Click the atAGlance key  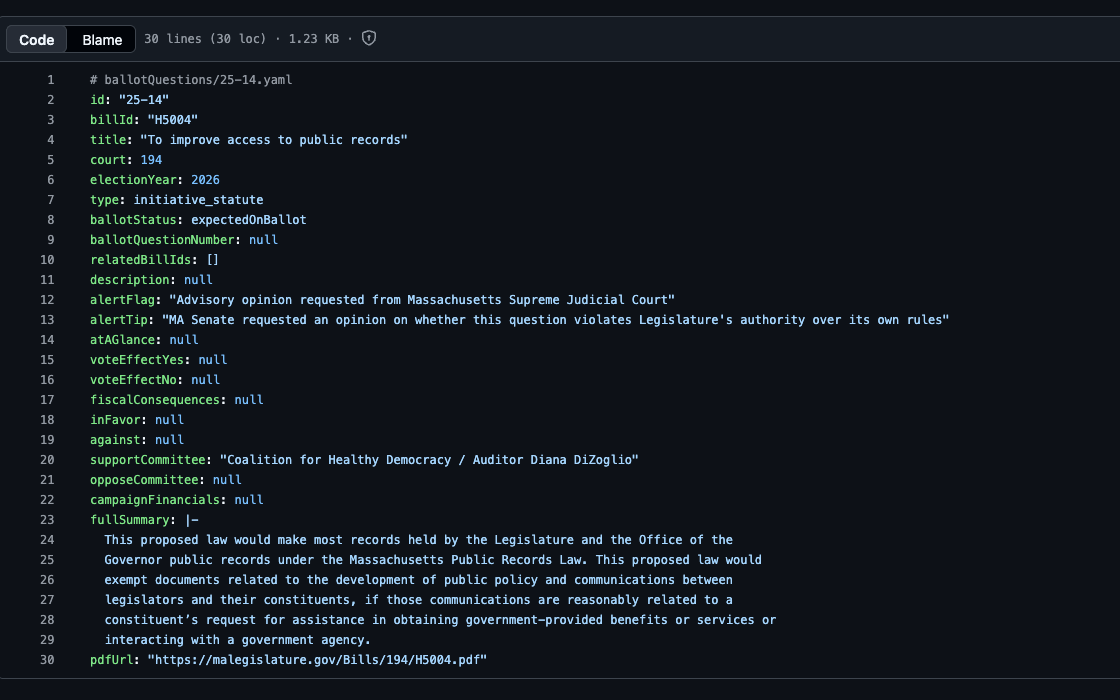coord(122,340)
